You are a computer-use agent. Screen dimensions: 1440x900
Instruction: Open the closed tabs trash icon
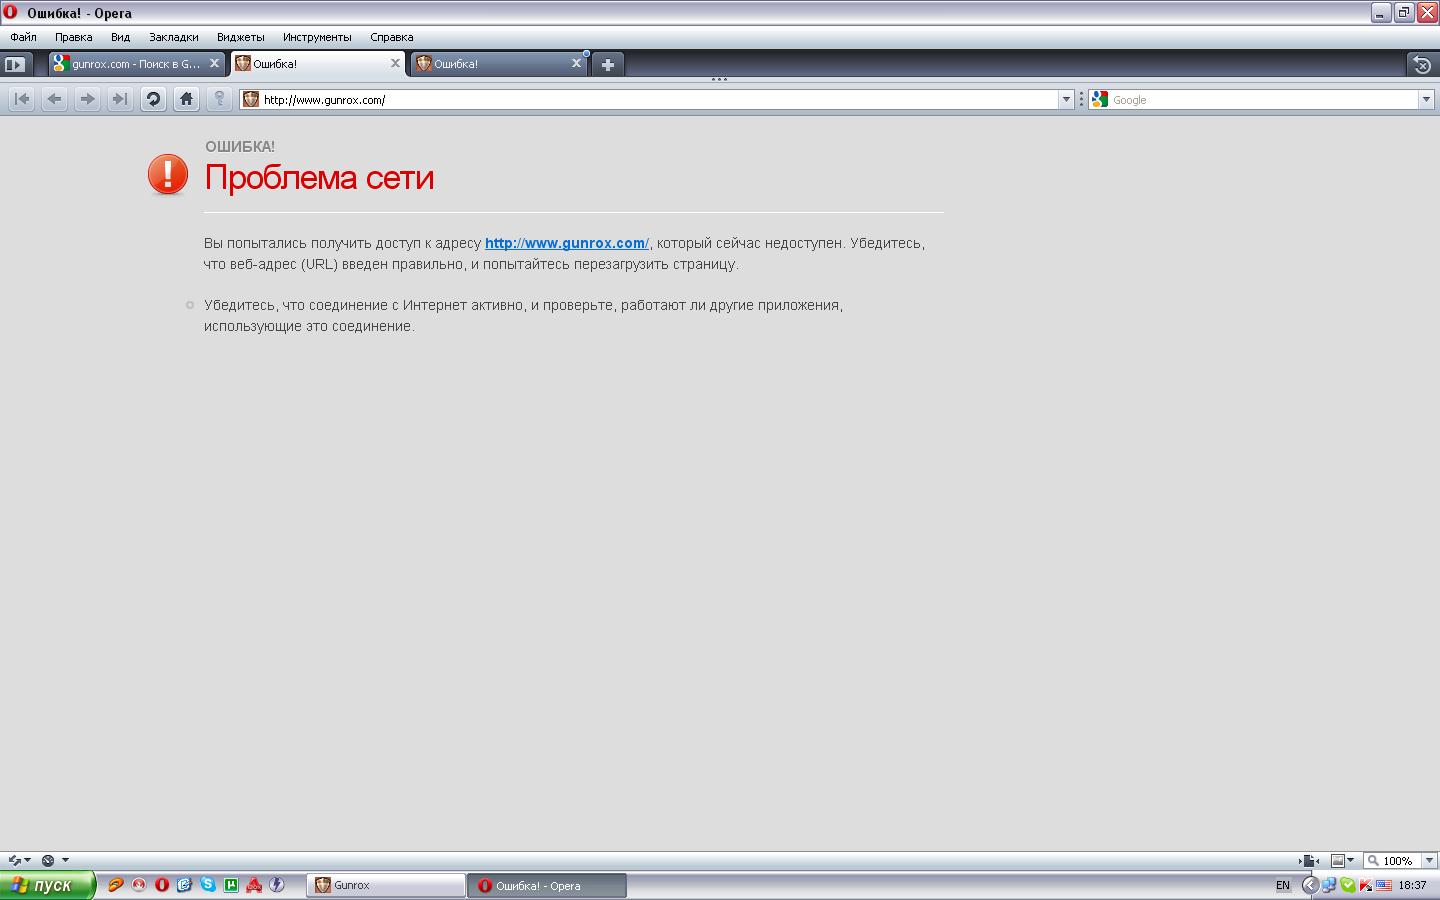click(x=1421, y=64)
